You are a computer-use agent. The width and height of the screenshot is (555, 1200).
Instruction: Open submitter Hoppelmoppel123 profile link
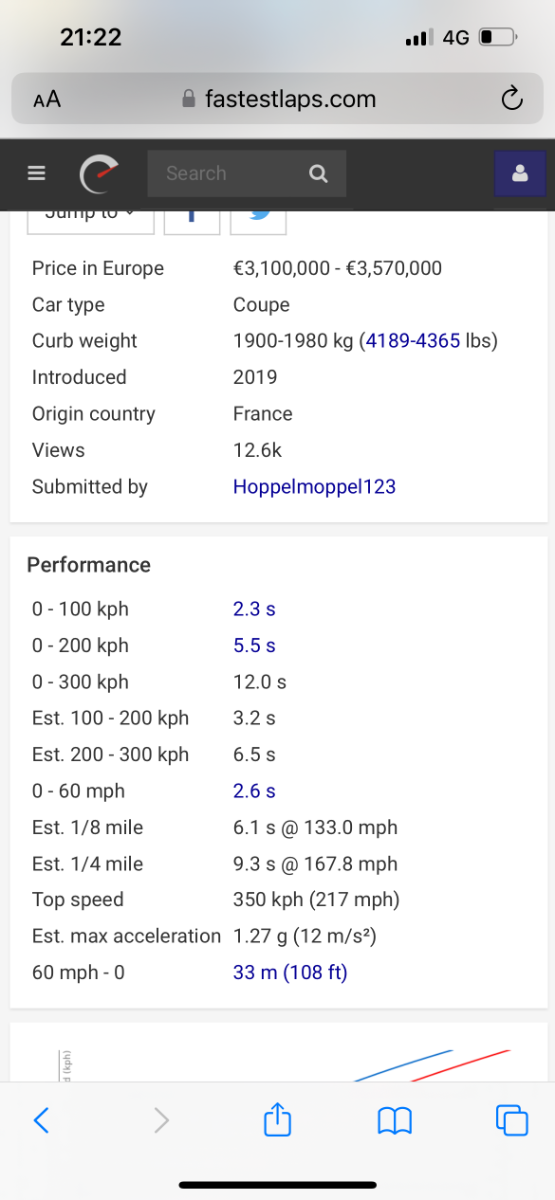[x=314, y=487]
